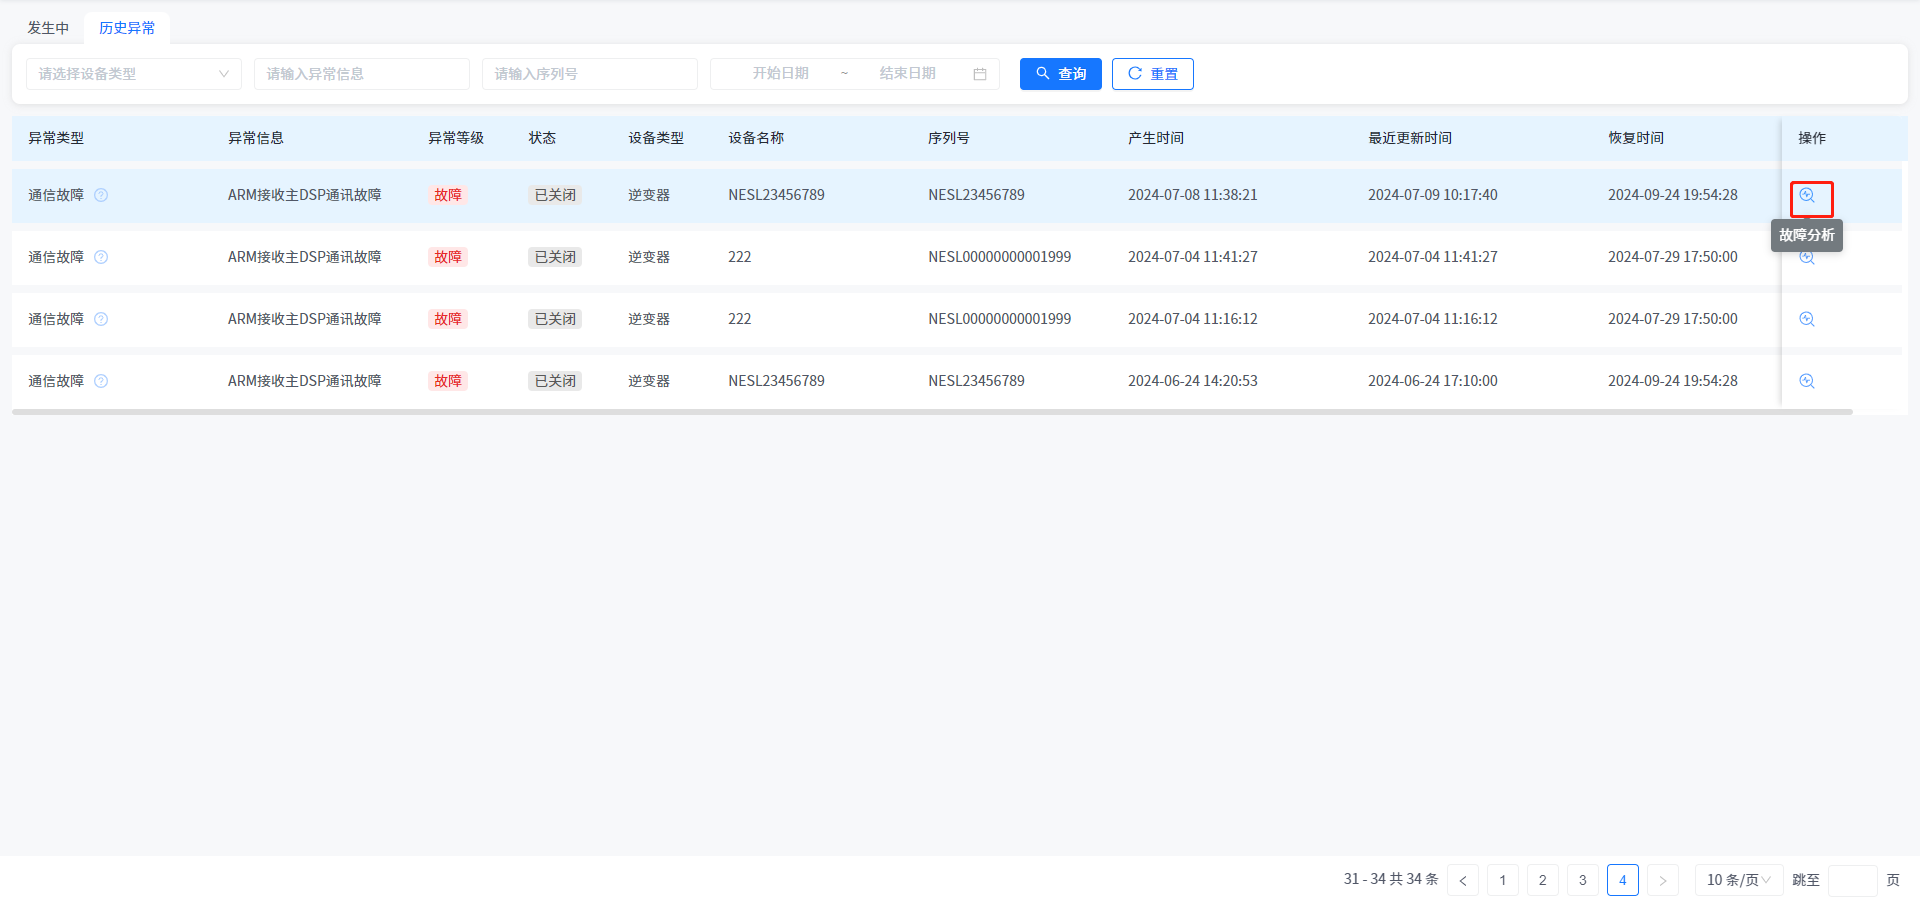The image size is (1920, 904).
Task: Switch to the 发生中 tab
Action: click(48, 28)
